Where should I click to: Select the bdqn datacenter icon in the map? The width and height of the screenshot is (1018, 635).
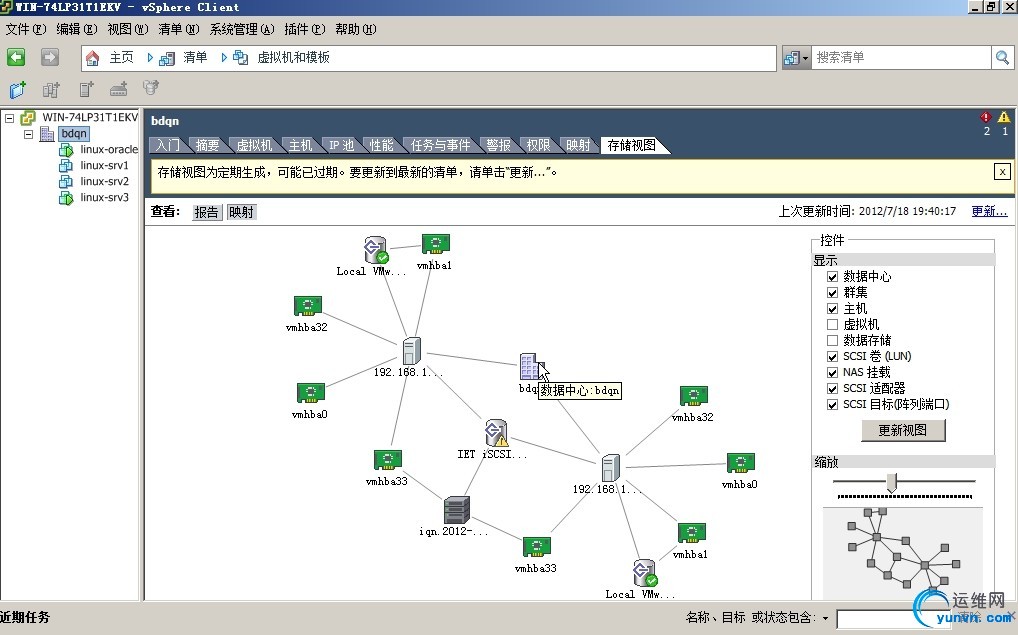(529, 367)
